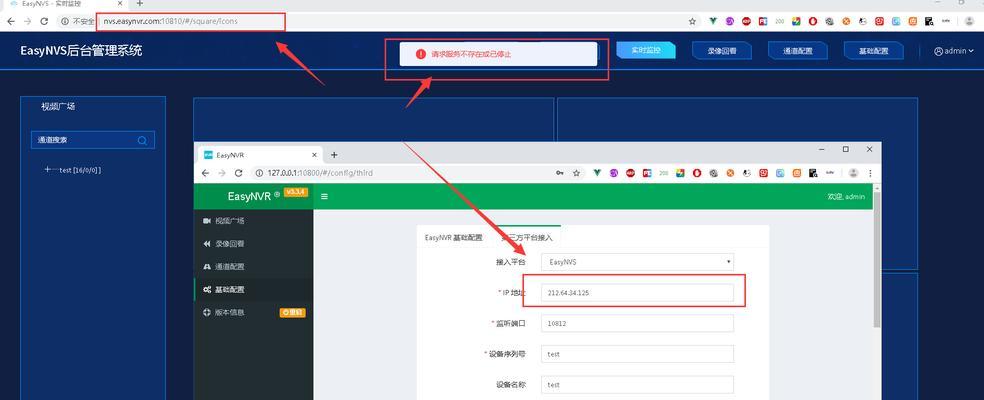Click the '欢迎, admin' link in EasyNVR header
Viewport: 984px width, 400px height.
point(846,197)
